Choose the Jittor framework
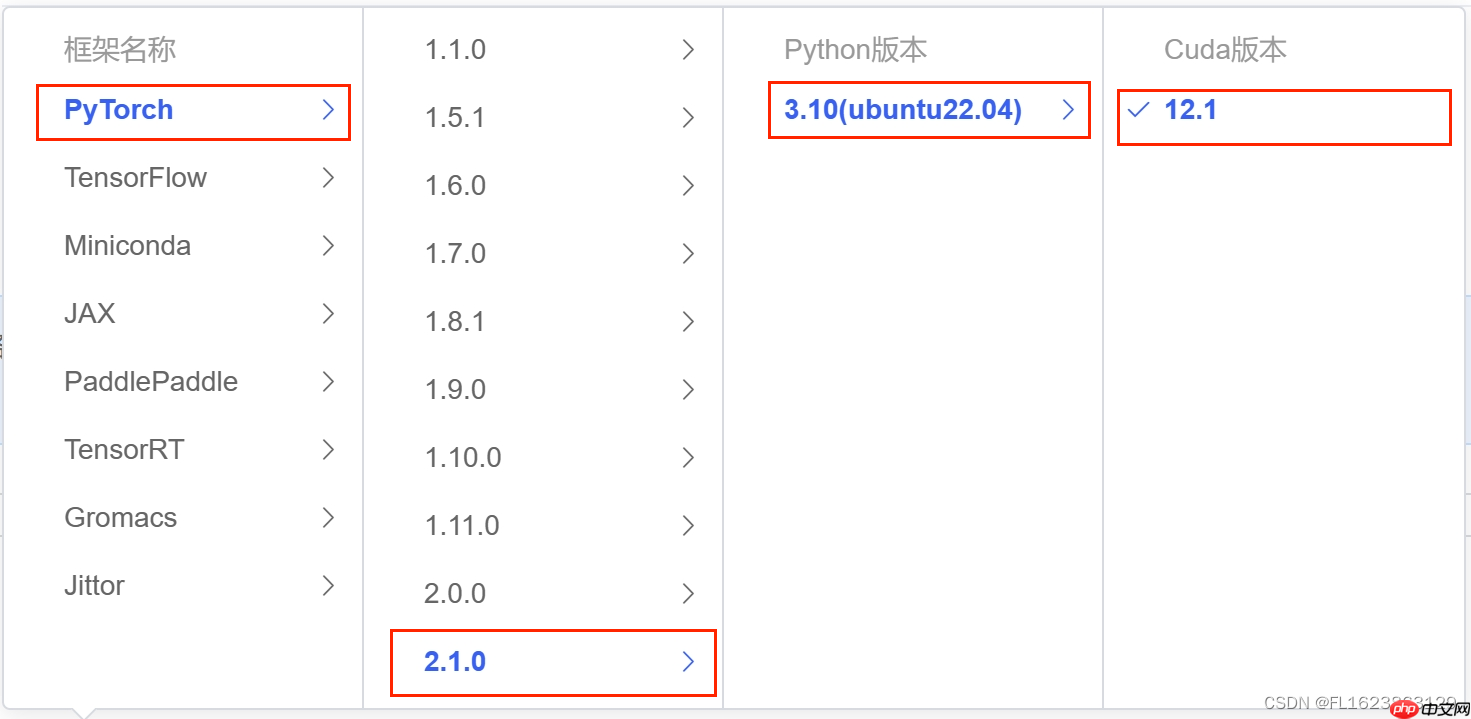 click(95, 586)
